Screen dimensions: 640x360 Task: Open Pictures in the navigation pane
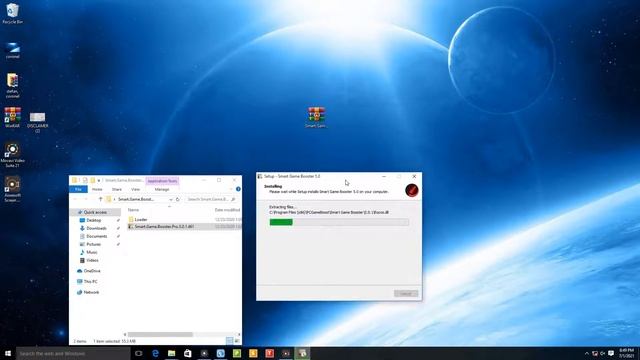coord(93,244)
